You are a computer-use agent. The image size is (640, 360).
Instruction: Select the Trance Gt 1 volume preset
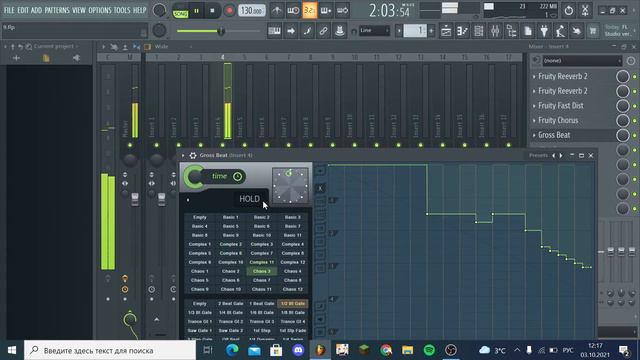tap(200, 322)
